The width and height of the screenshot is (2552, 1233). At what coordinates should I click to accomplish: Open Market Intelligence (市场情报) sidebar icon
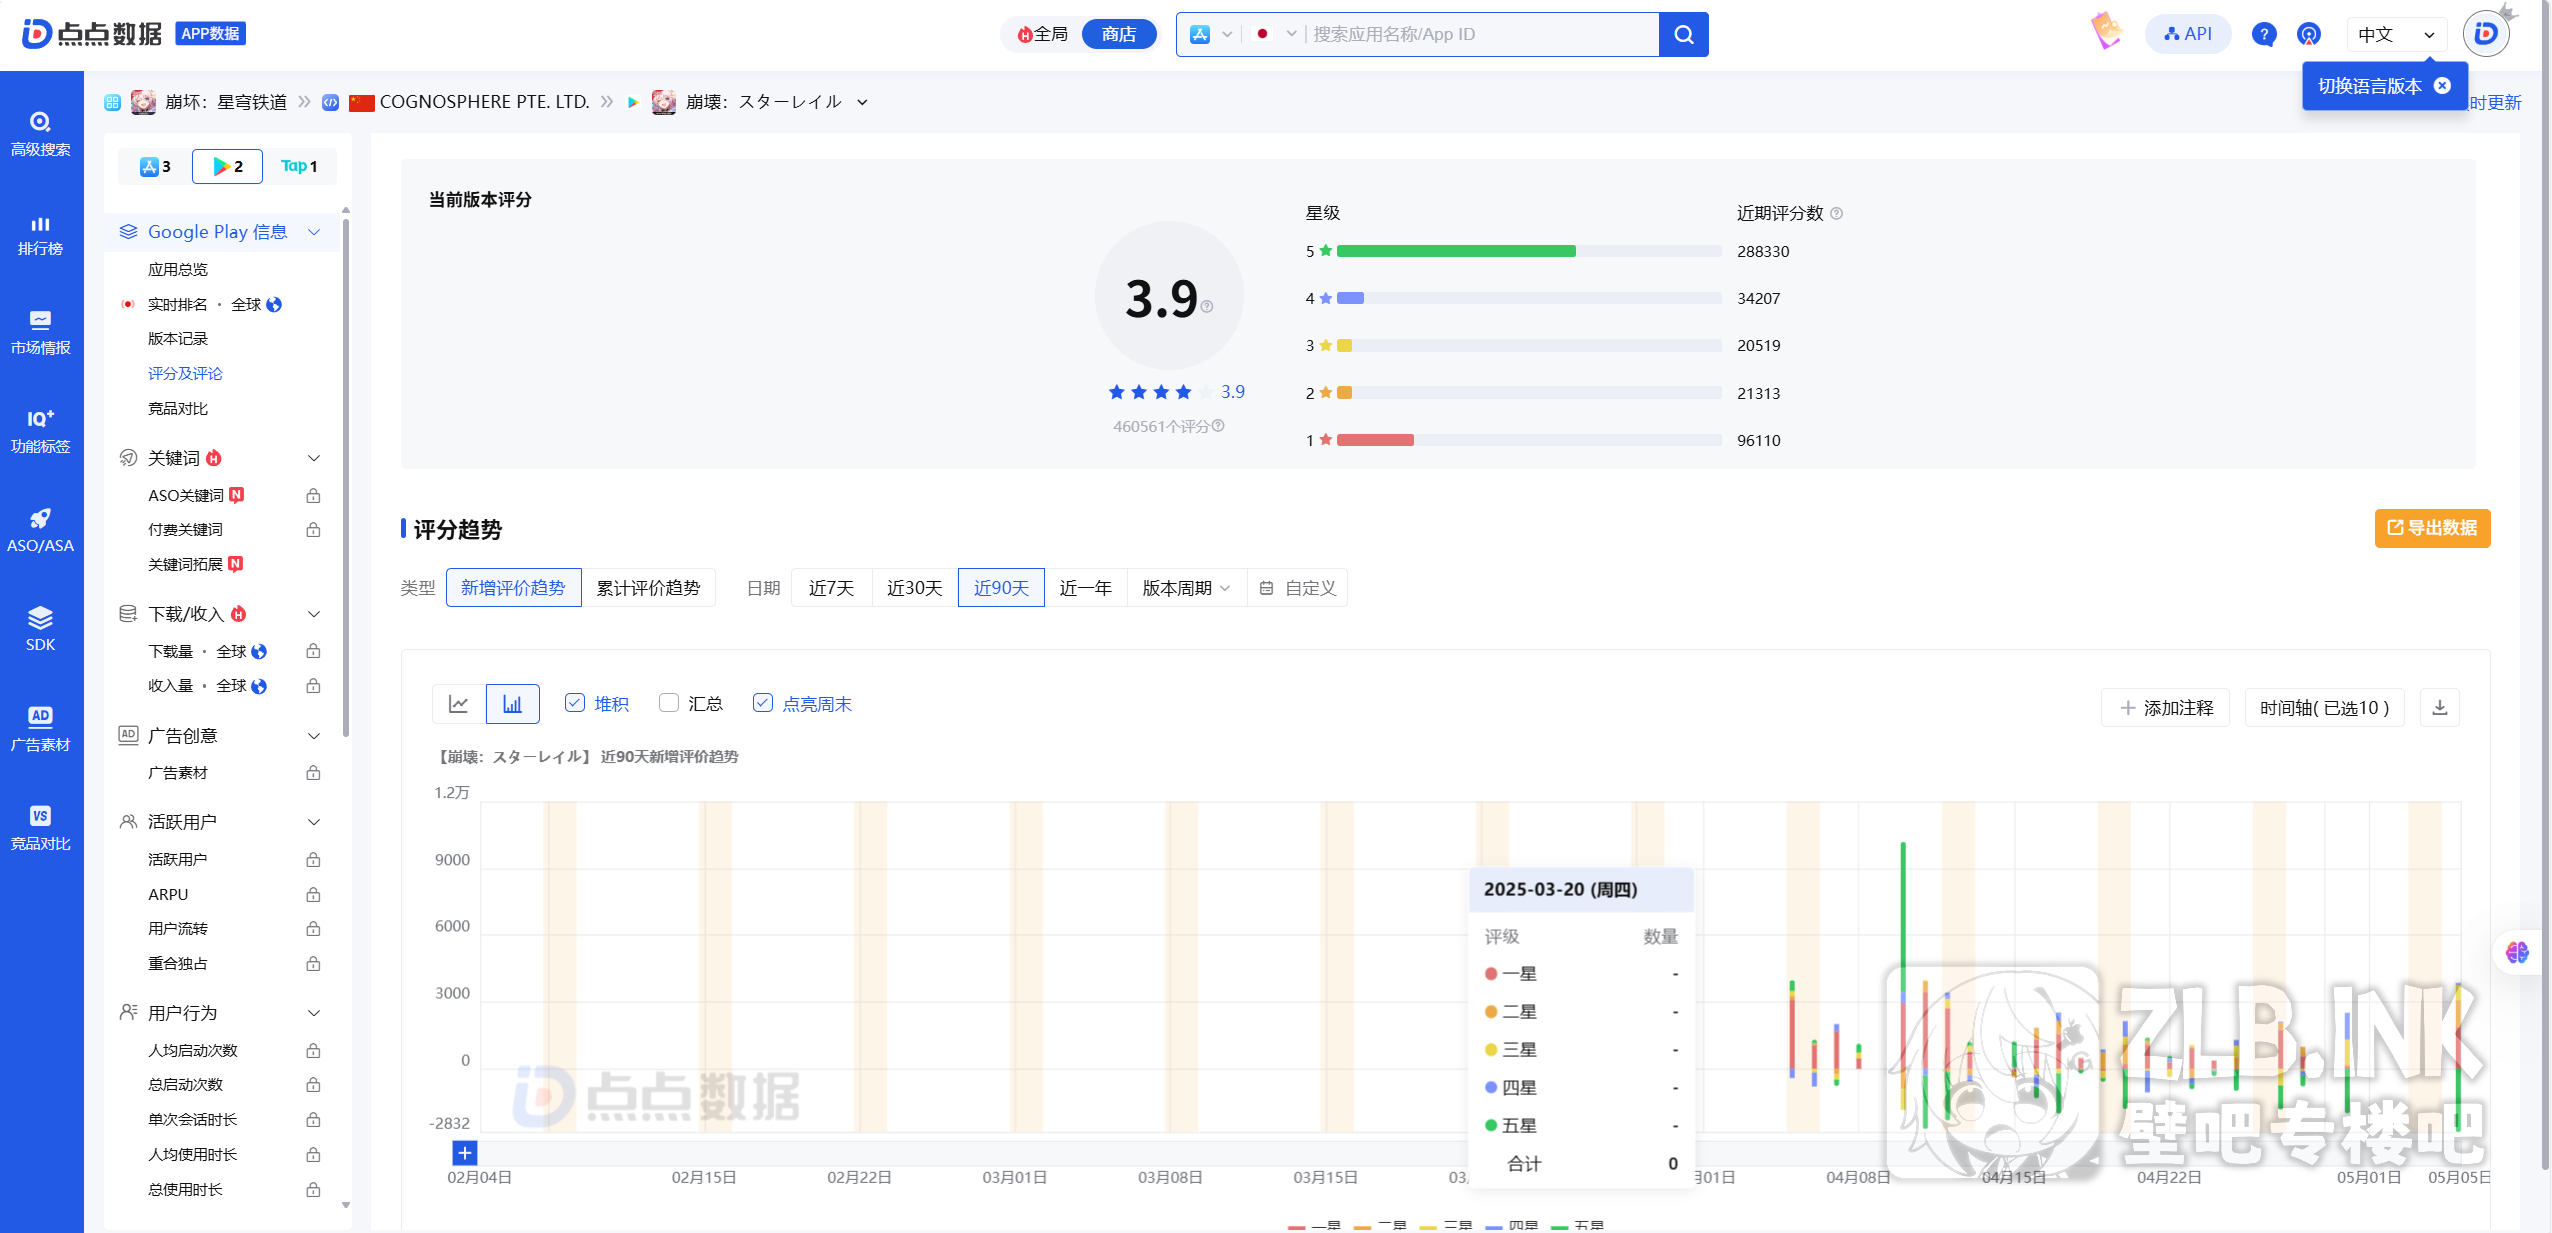pyautogui.click(x=40, y=333)
